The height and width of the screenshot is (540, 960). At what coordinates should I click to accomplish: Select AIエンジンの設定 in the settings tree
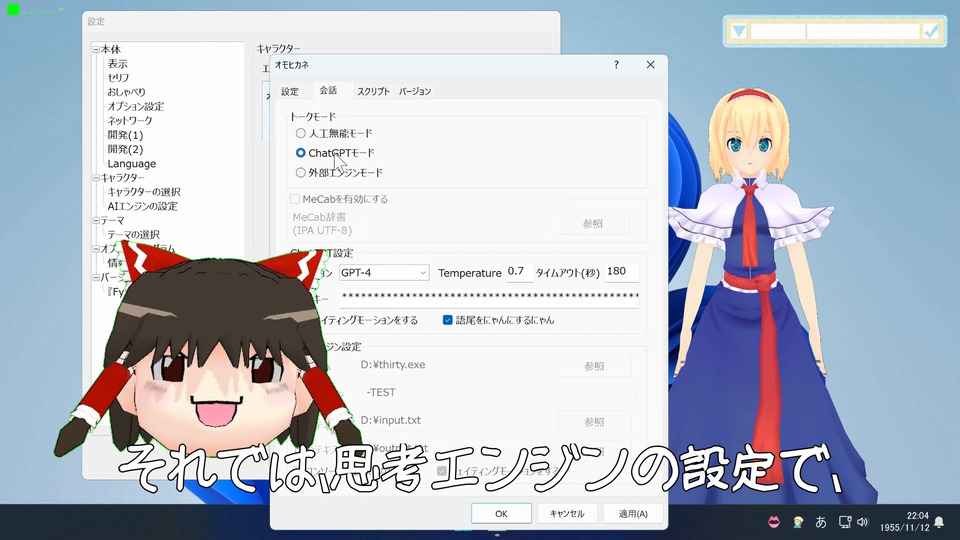point(143,206)
